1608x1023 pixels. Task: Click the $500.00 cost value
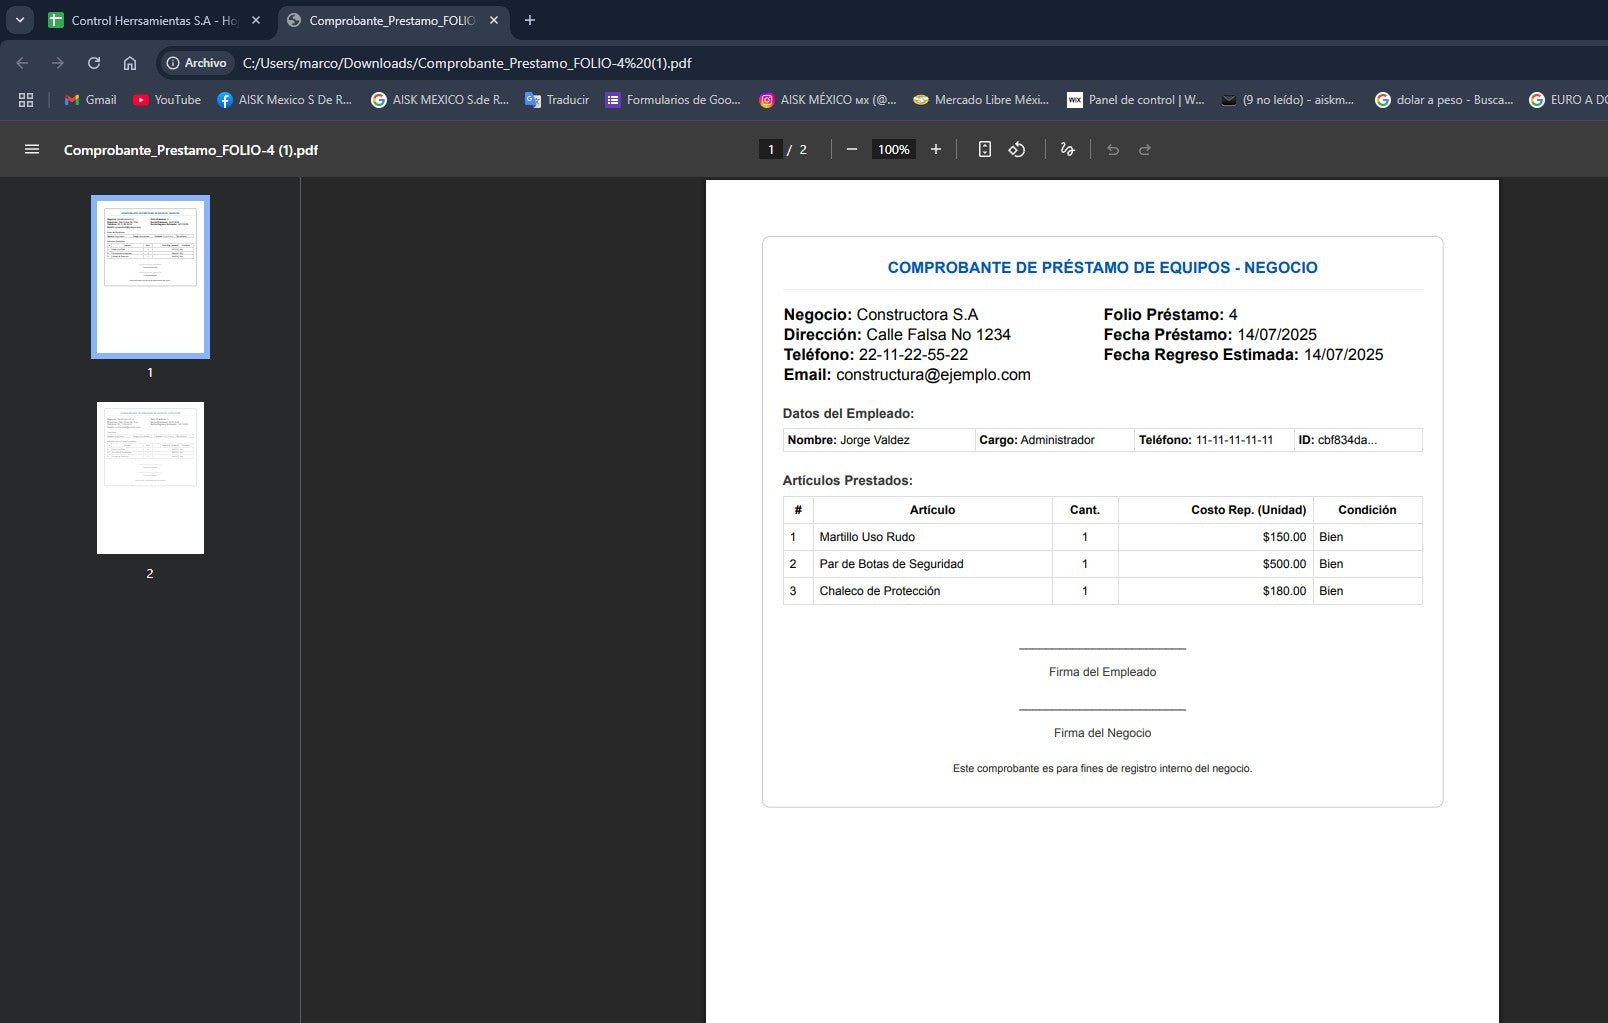point(1284,564)
